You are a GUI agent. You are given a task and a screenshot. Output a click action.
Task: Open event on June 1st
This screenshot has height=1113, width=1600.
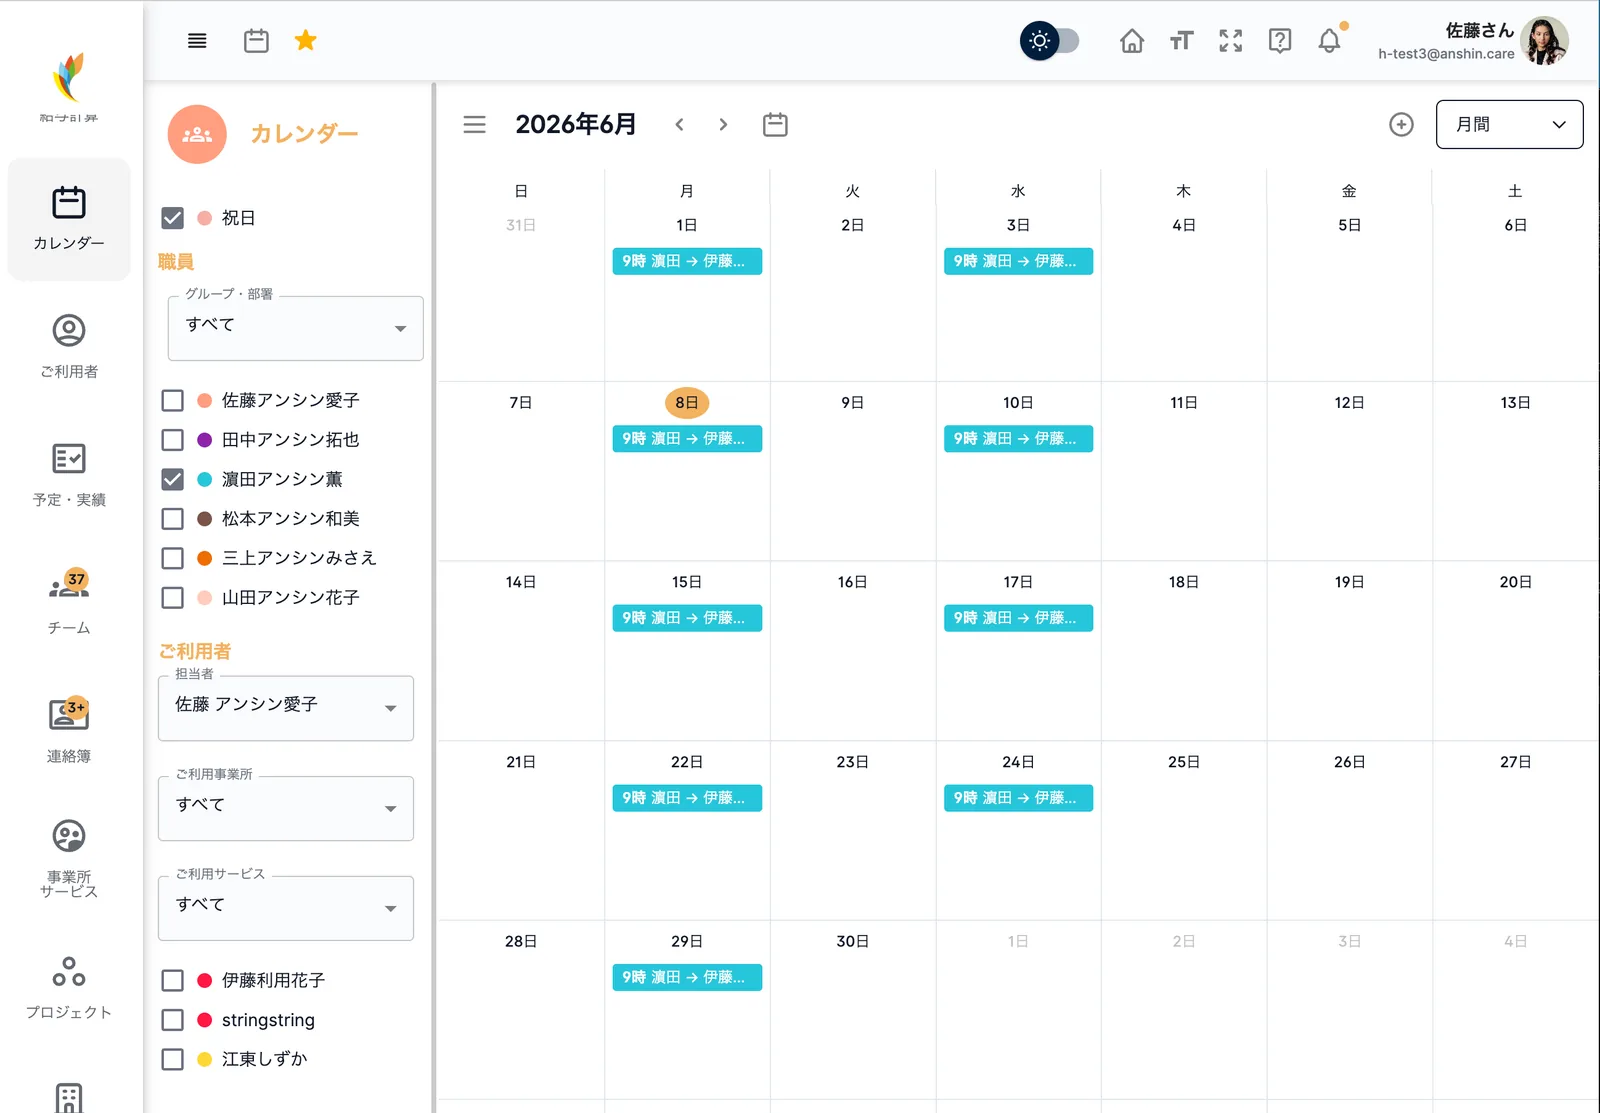pyautogui.click(x=687, y=261)
